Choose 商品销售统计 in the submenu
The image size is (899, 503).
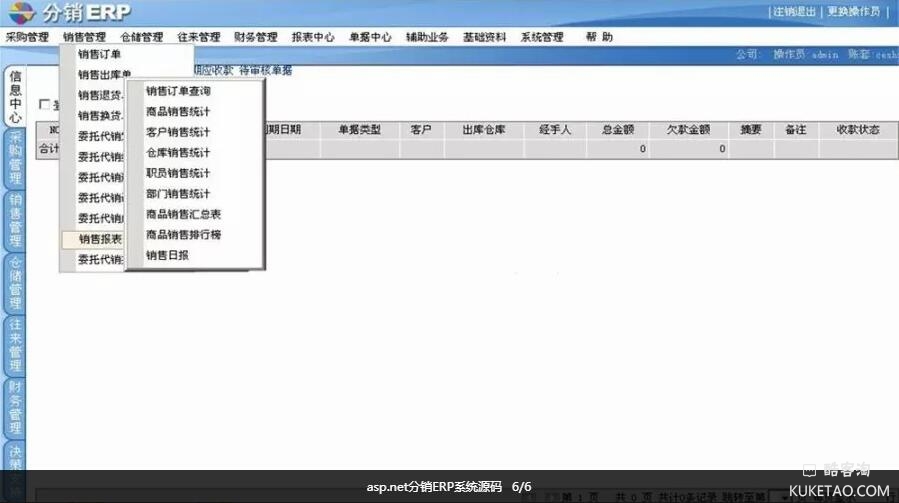pos(178,111)
